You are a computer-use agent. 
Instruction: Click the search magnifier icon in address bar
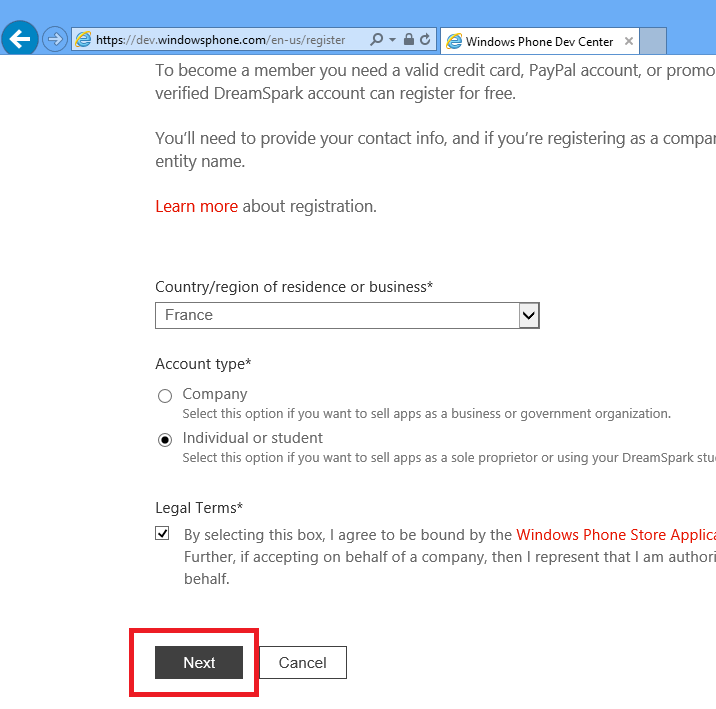[376, 40]
